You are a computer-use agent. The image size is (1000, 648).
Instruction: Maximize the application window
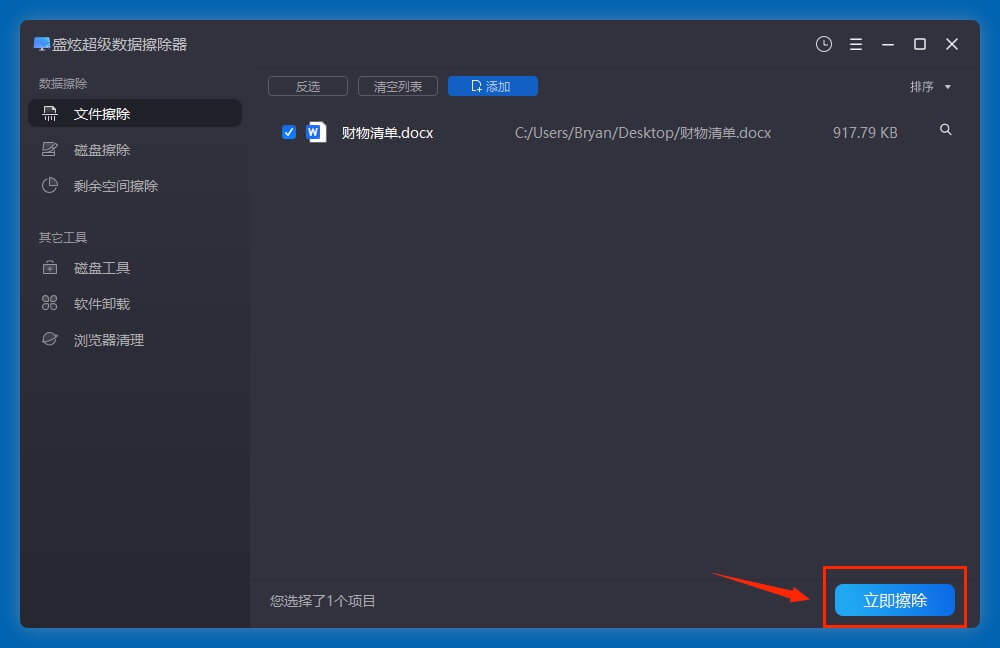pos(920,44)
